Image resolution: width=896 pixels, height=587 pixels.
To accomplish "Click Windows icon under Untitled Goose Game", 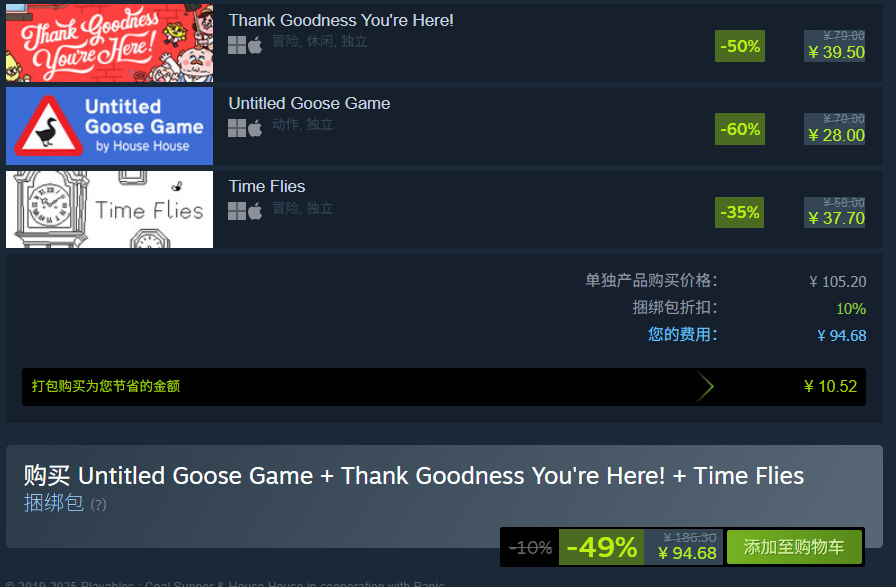I will pyautogui.click(x=237, y=128).
